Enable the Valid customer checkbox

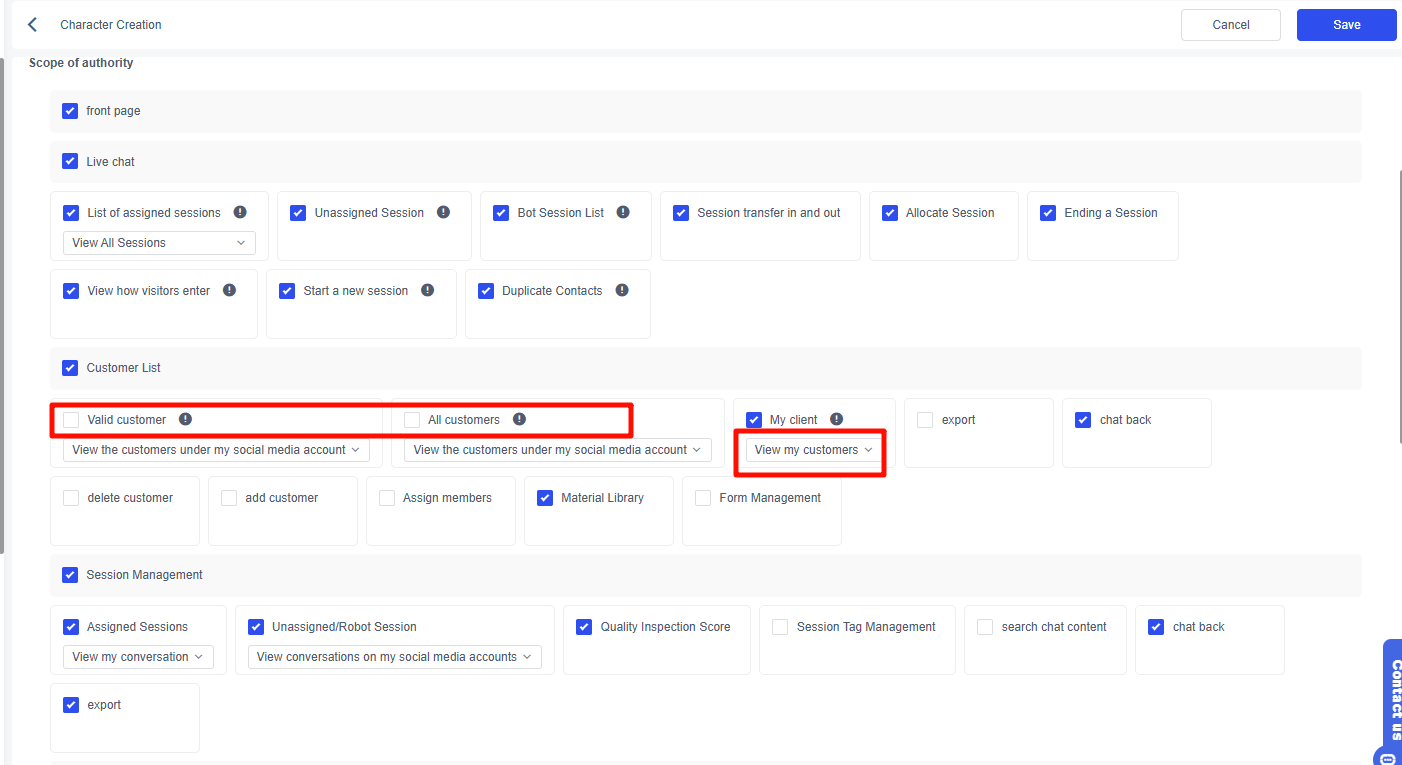tap(71, 420)
